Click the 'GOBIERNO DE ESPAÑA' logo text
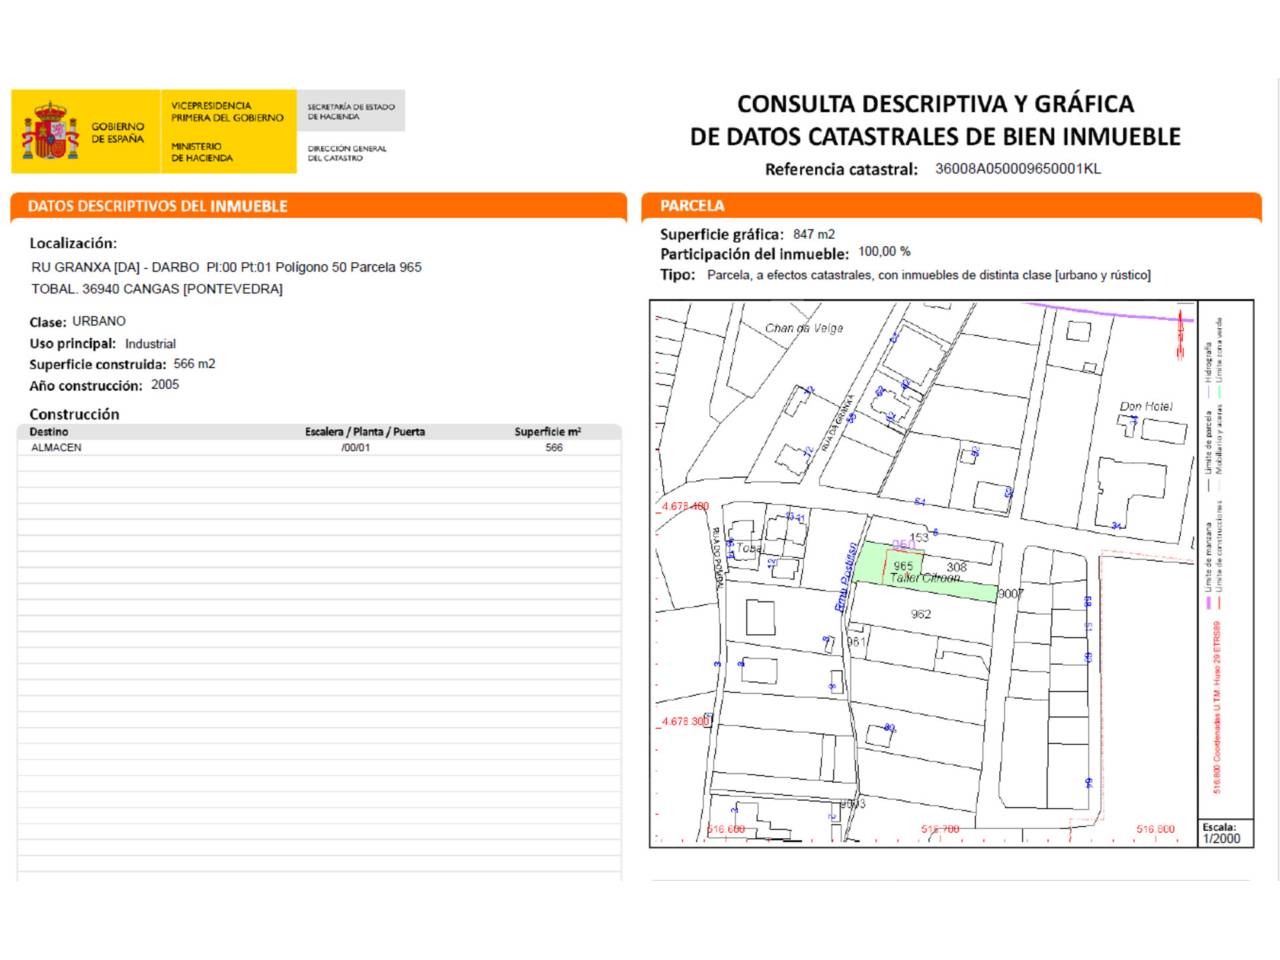The width and height of the screenshot is (1280, 960). coord(118,133)
